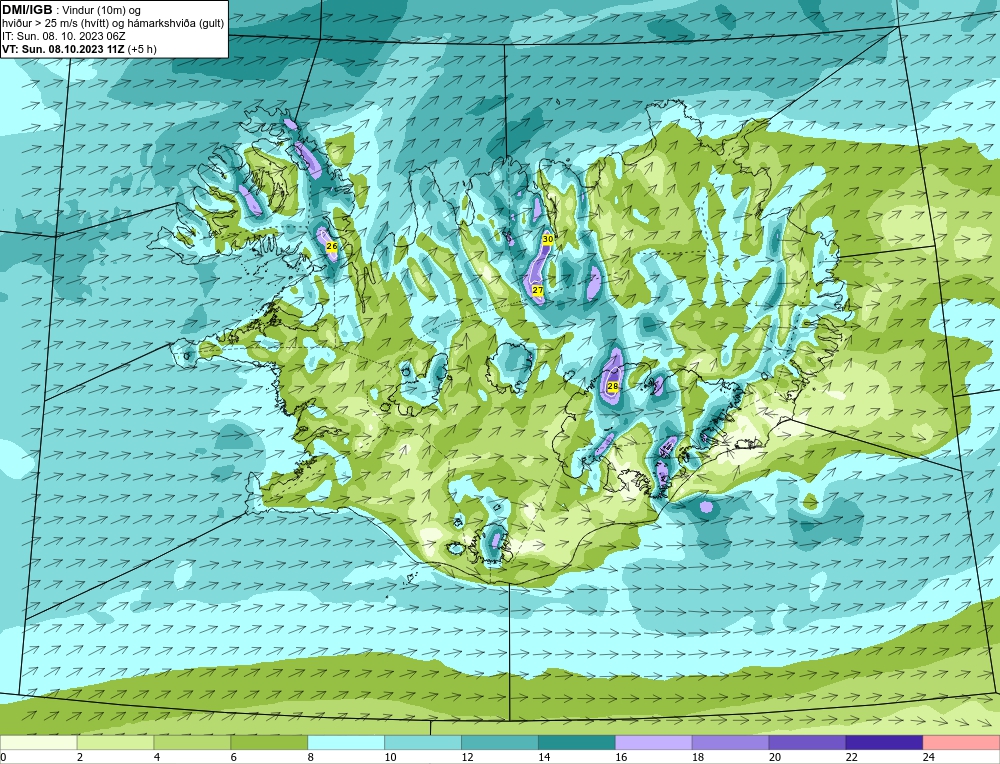Choose the medium teal 12–14 m/s legend swatch

point(500,742)
